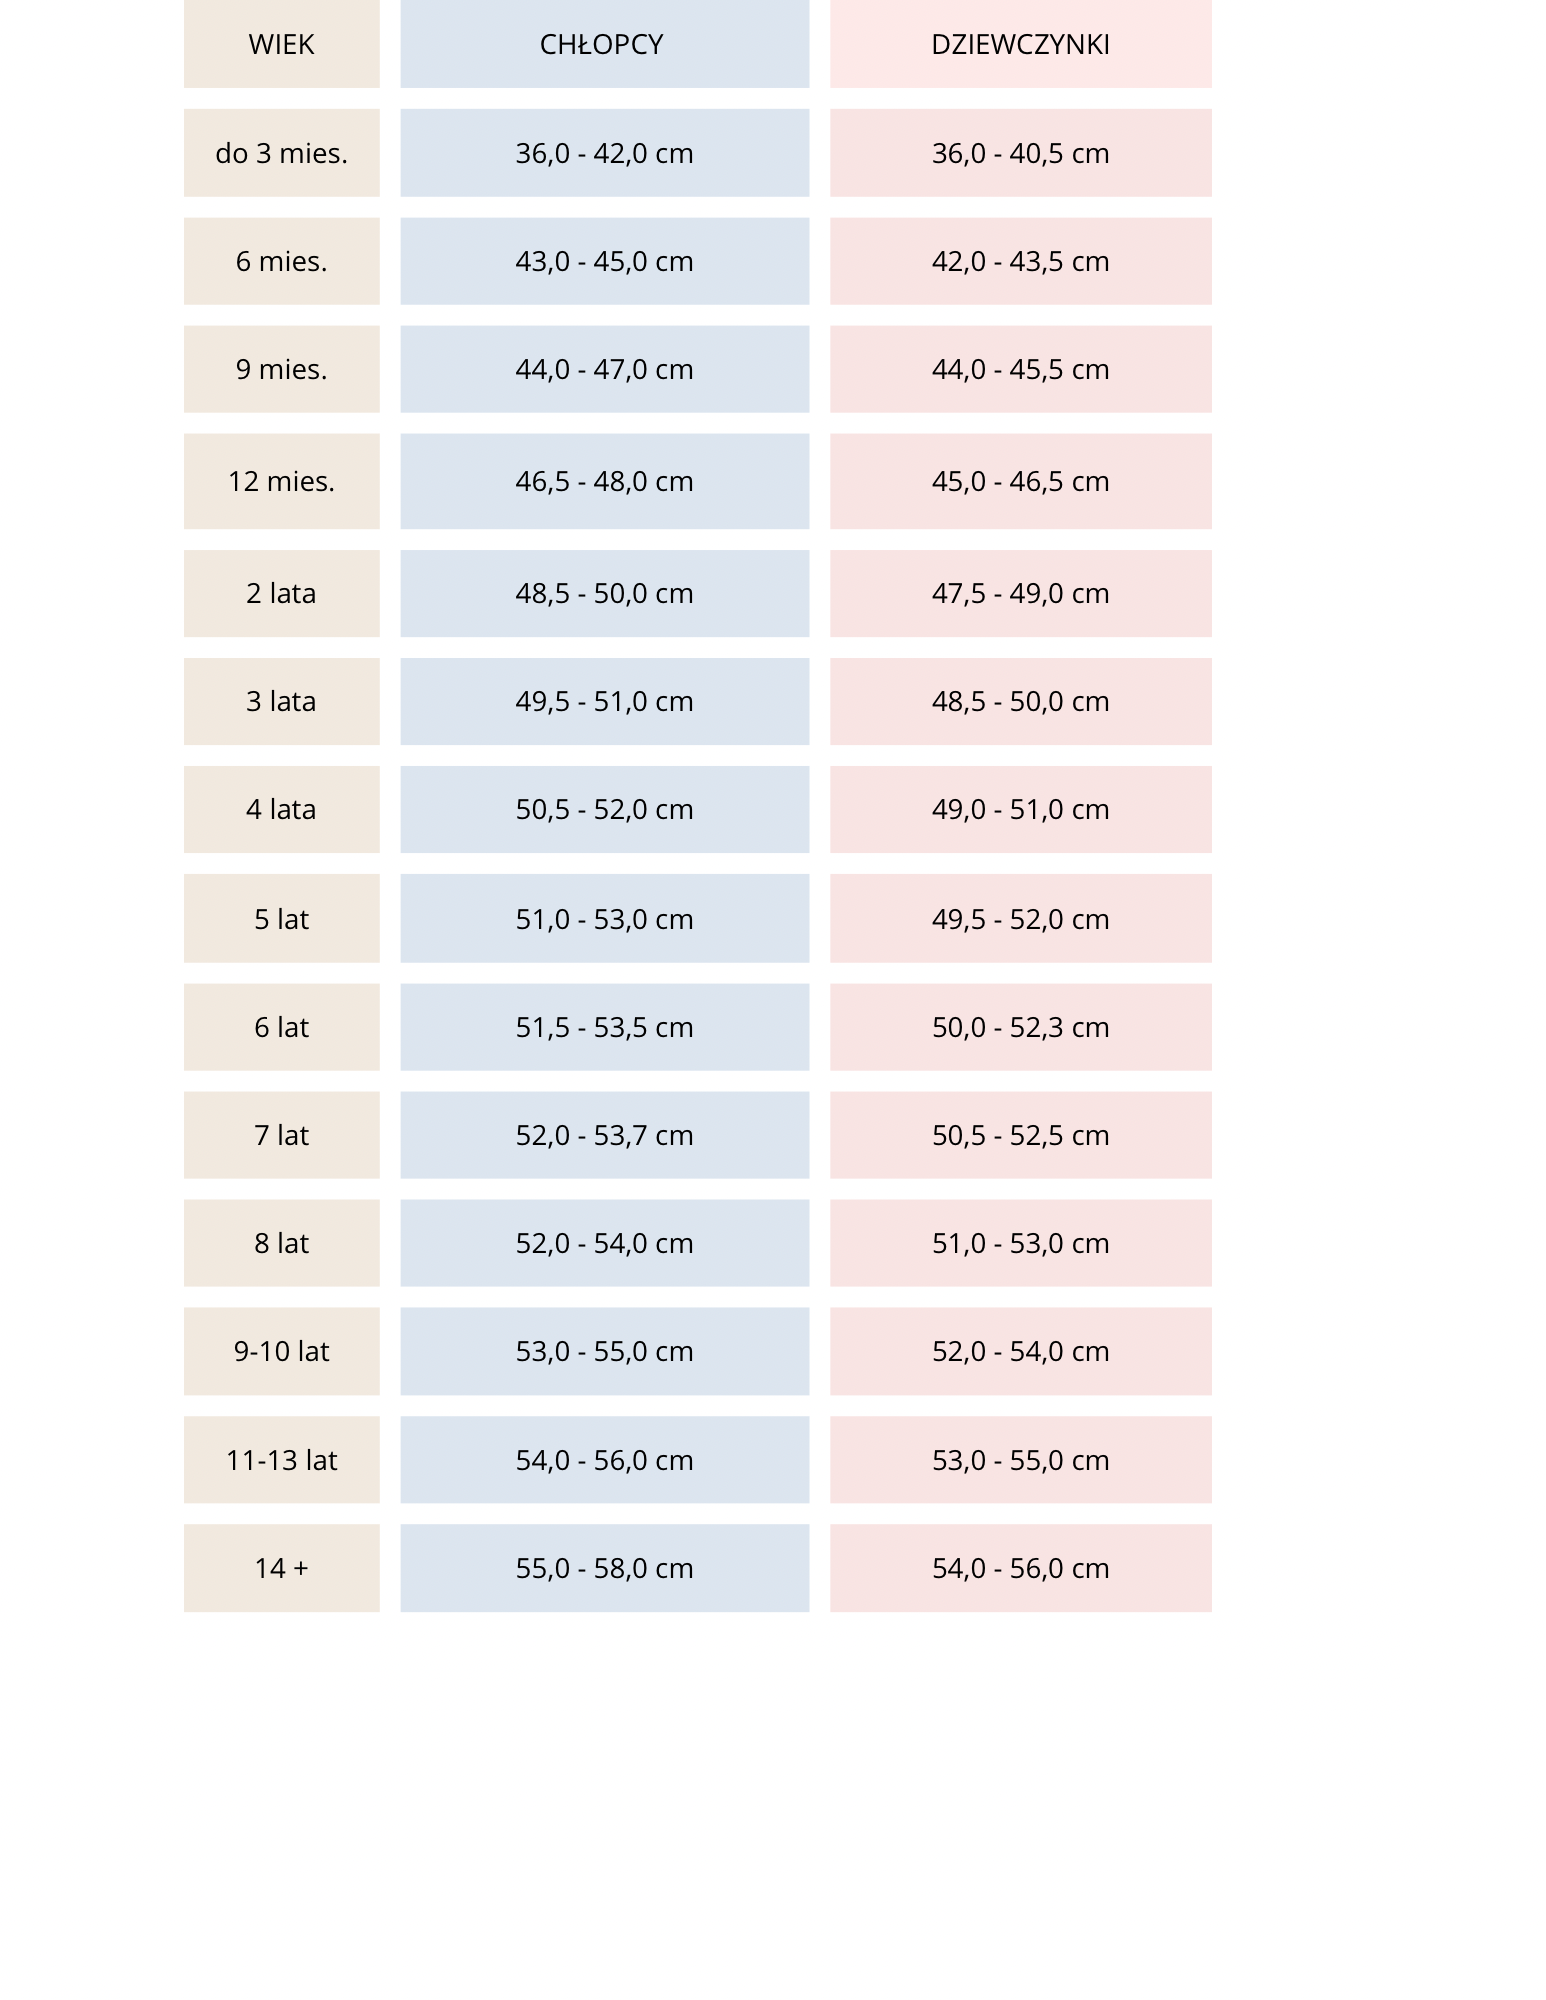Image resolution: width=1546 pixels, height=2000 pixels.
Task: Click the DZIEWCZYNKI column header
Action: 1020,45
